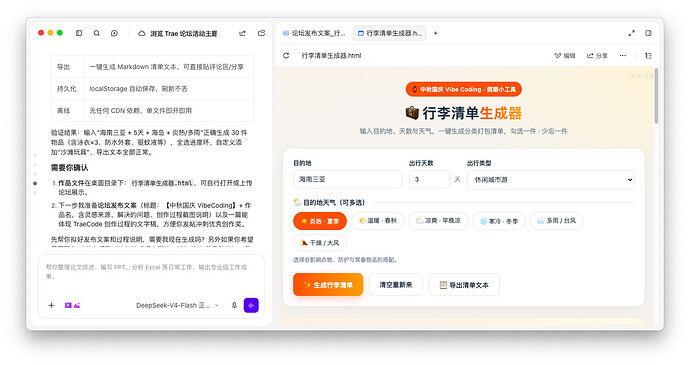The width and height of the screenshot is (690, 365).
Task: Select the 寒冷·冬季 weather chip
Action: [x=499, y=221]
